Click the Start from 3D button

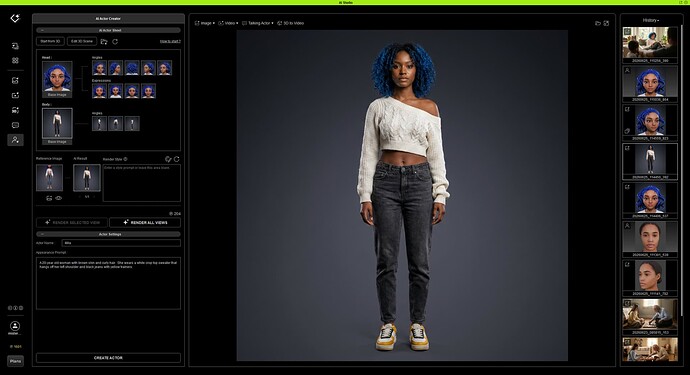coord(50,41)
